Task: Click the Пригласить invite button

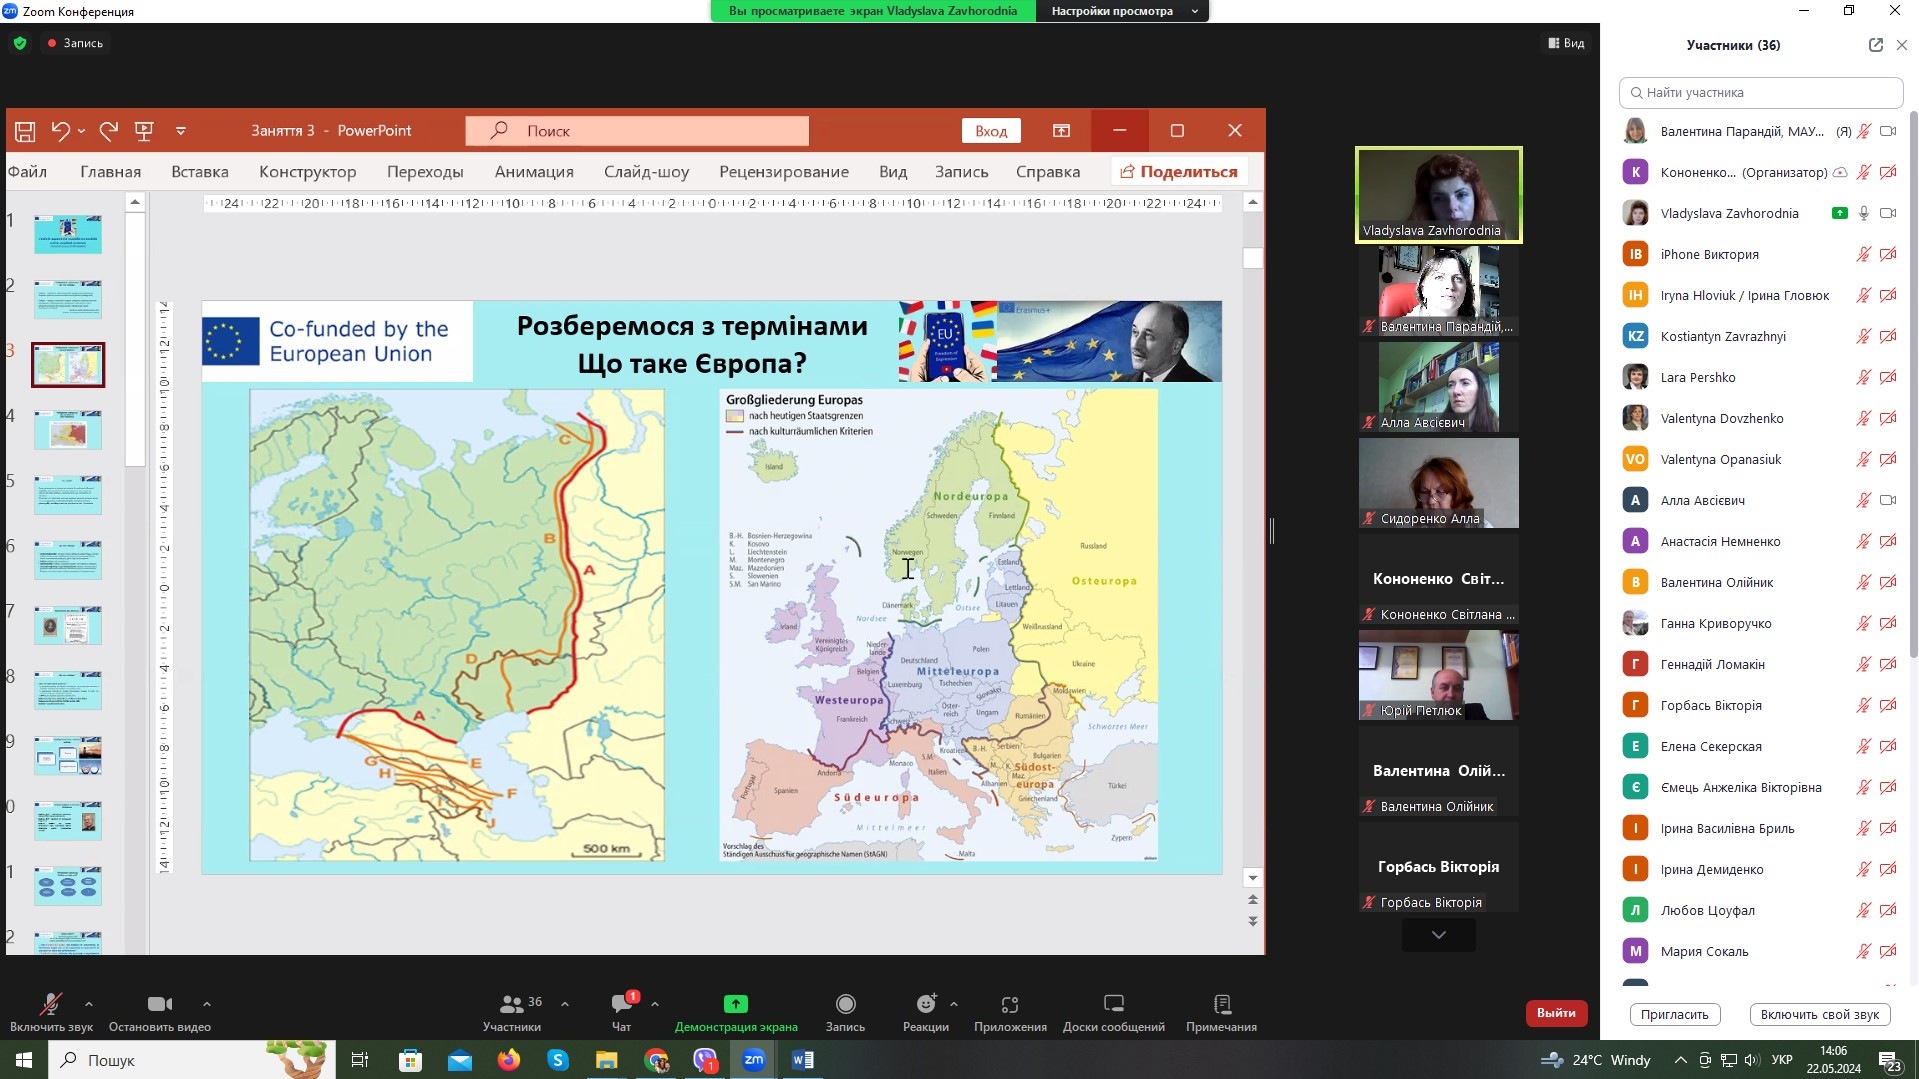Action: pos(1674,1014)
